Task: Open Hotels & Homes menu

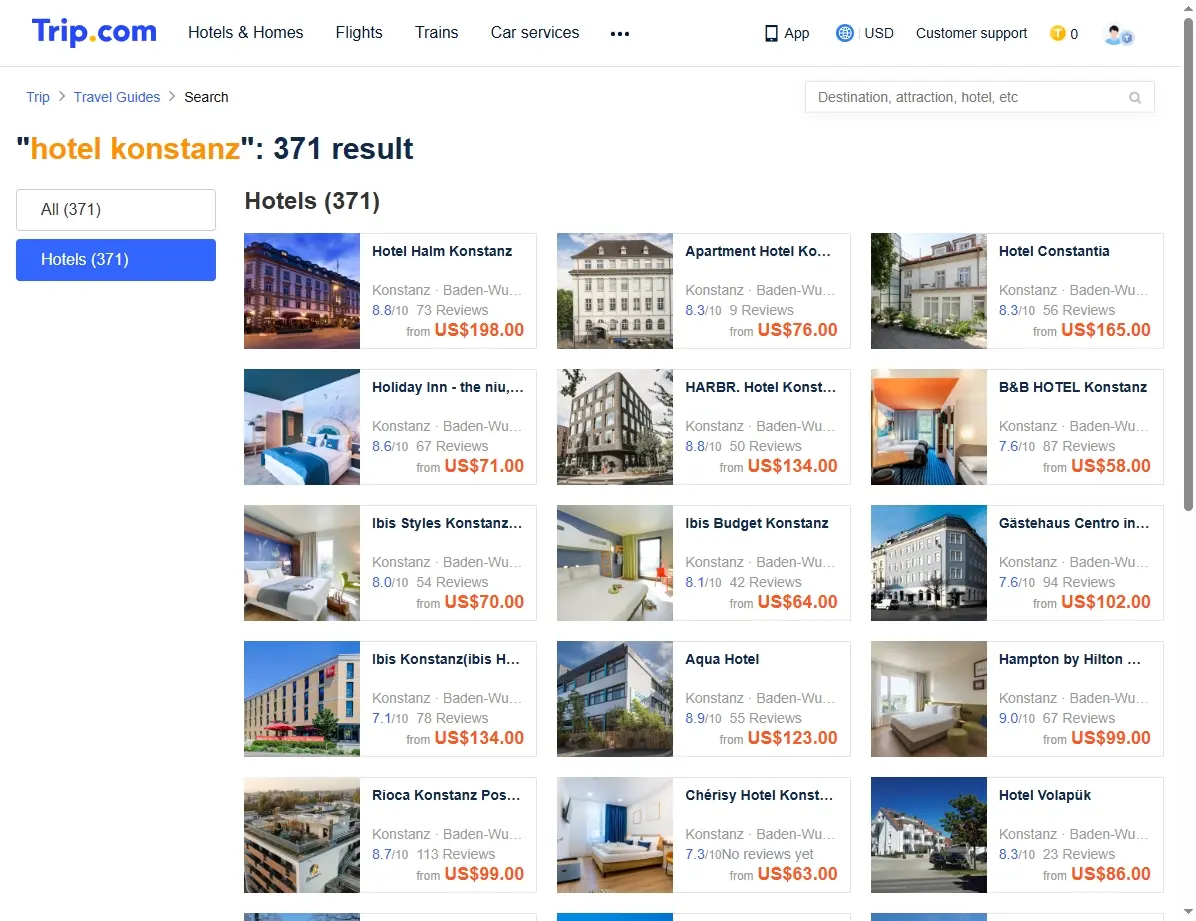Action: (246, 33)
